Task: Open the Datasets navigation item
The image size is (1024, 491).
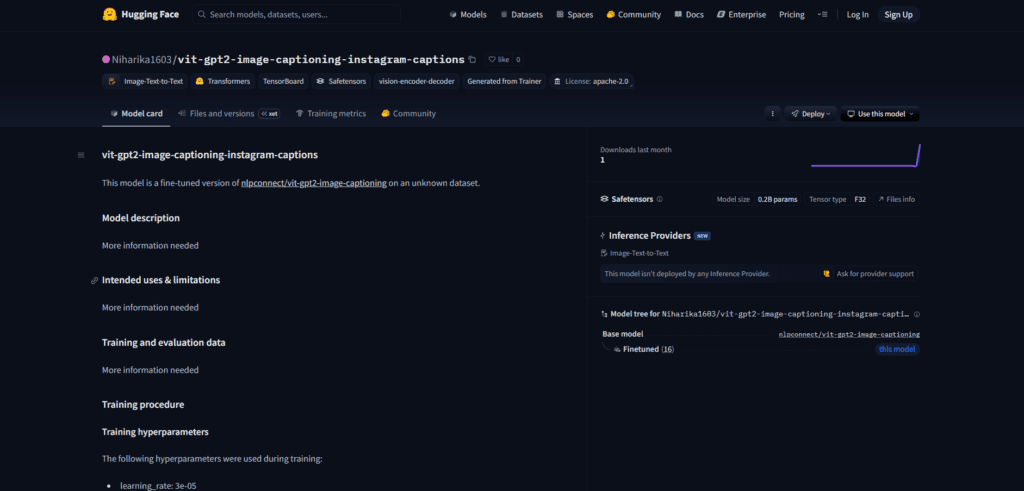Action: 522,14
